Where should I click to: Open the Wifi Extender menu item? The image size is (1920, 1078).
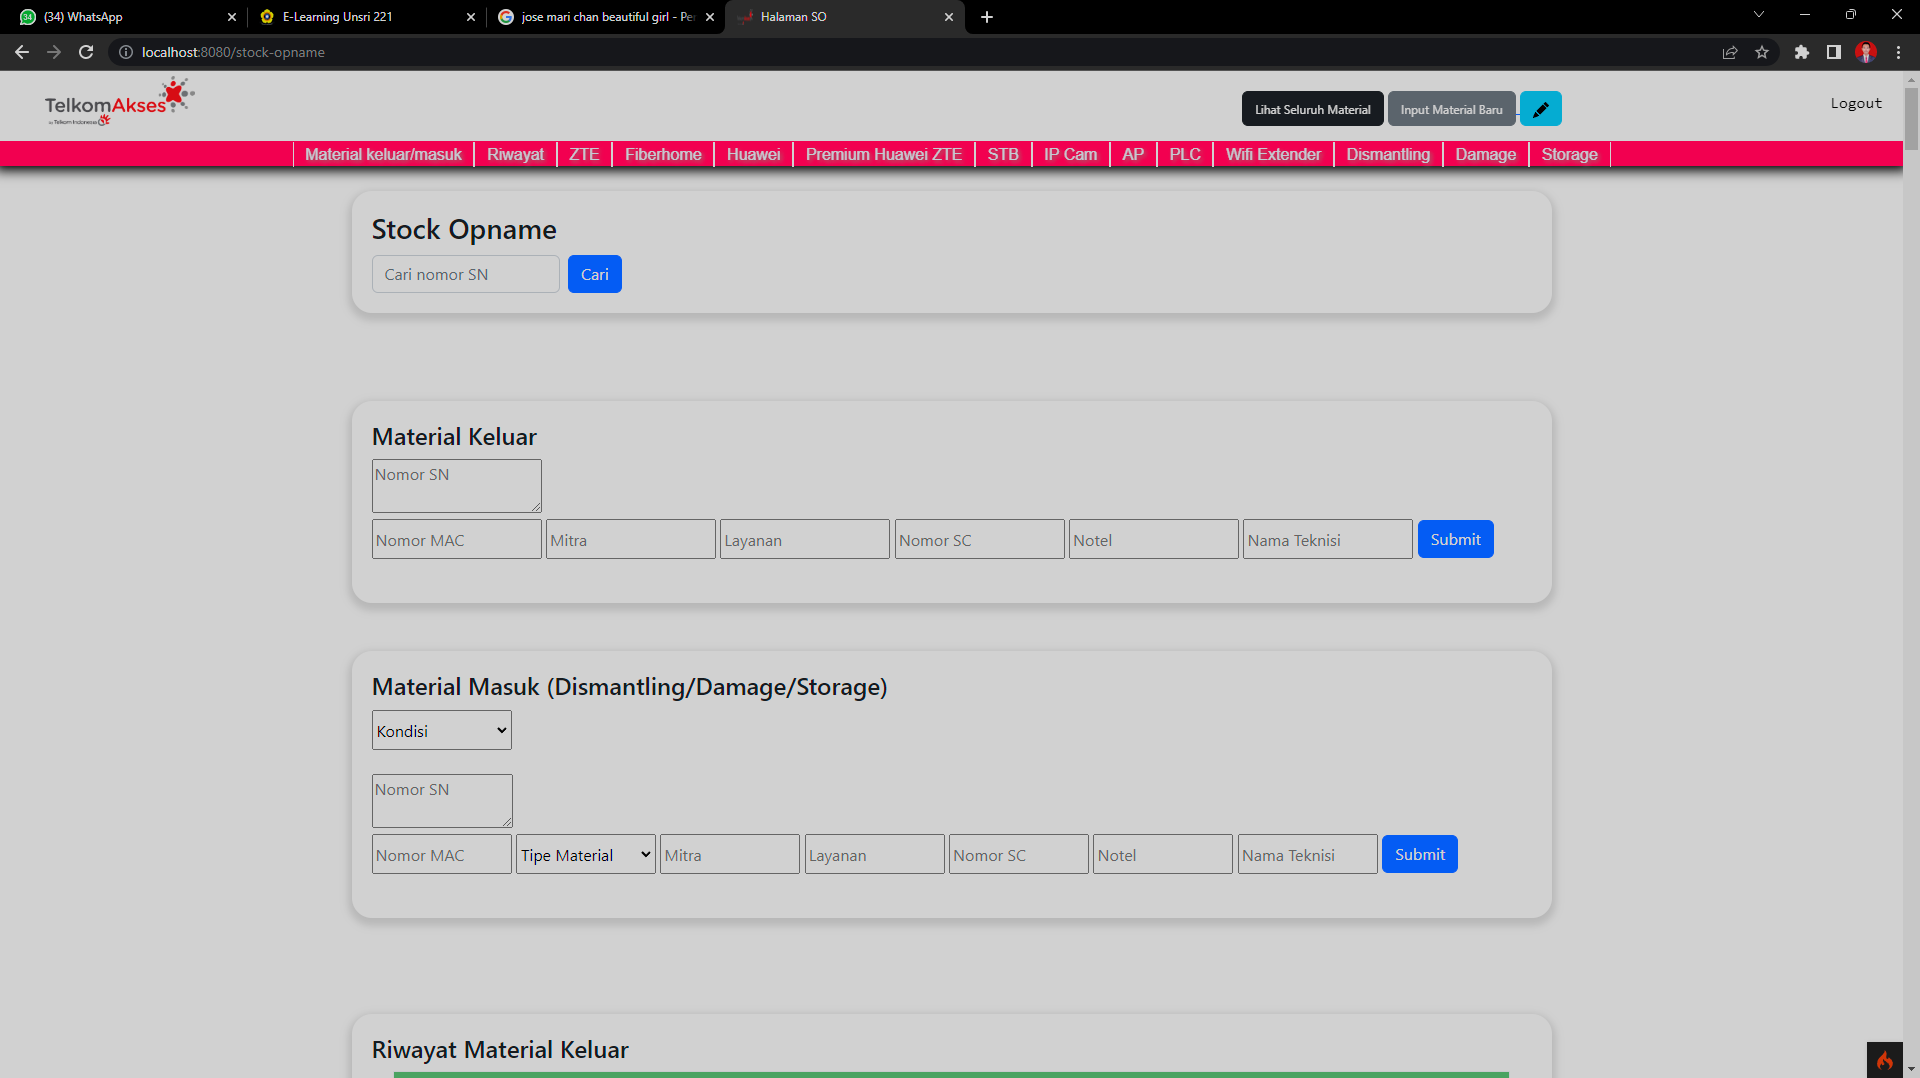tap(1273, 154)
